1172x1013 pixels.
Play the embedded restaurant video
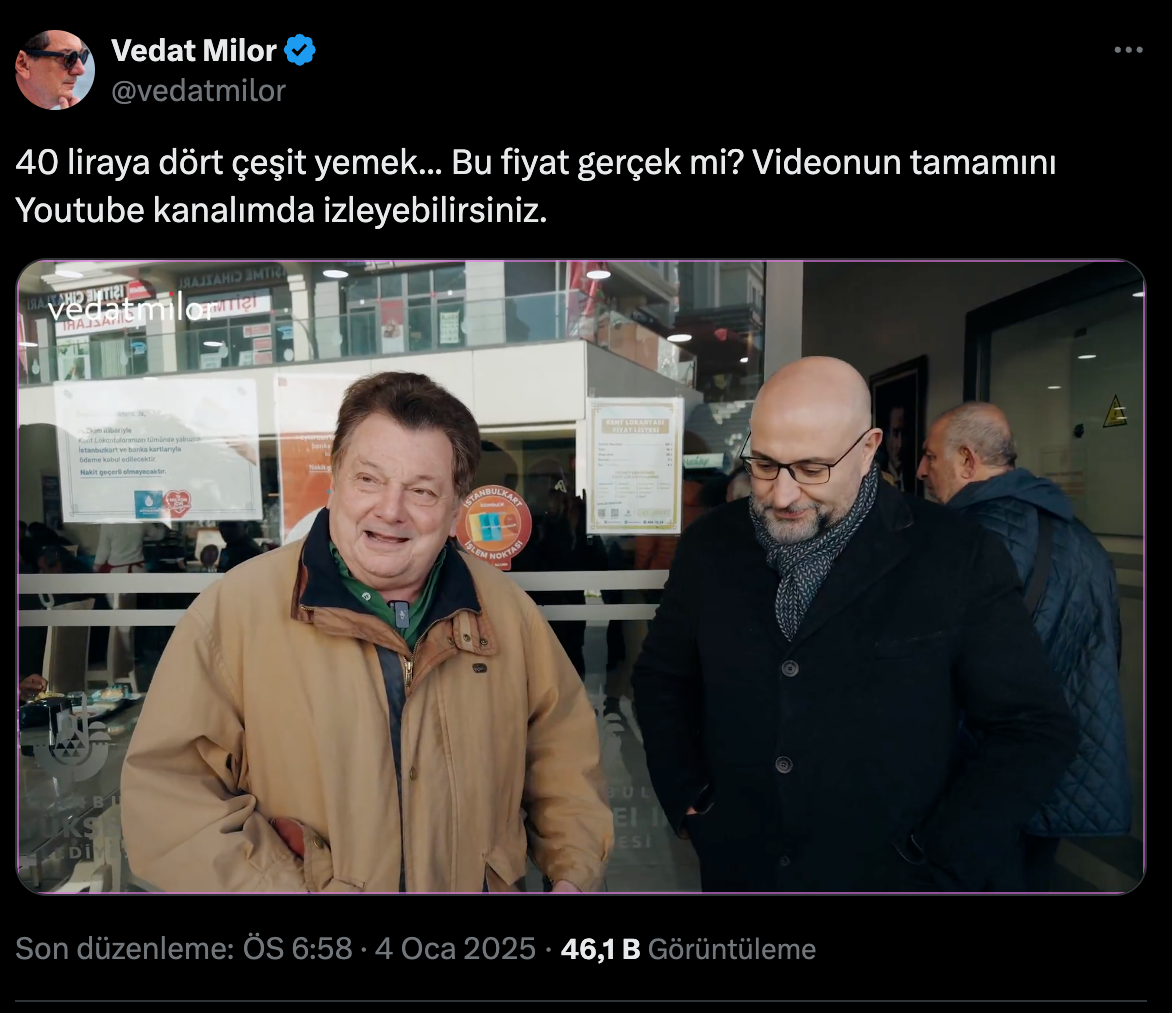pyautogui.click(x=581, y=576)
